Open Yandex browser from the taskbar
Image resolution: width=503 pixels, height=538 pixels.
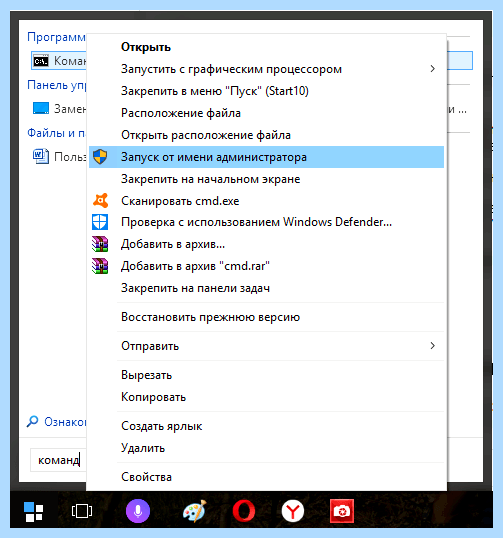(x=293, y=511)
